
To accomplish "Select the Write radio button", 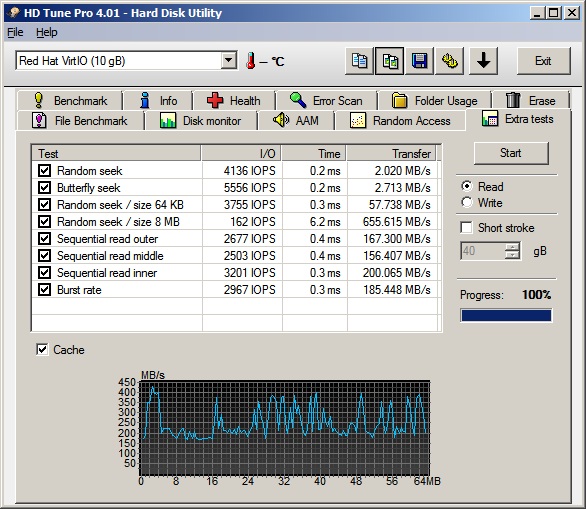I will [x=467, y=202].
